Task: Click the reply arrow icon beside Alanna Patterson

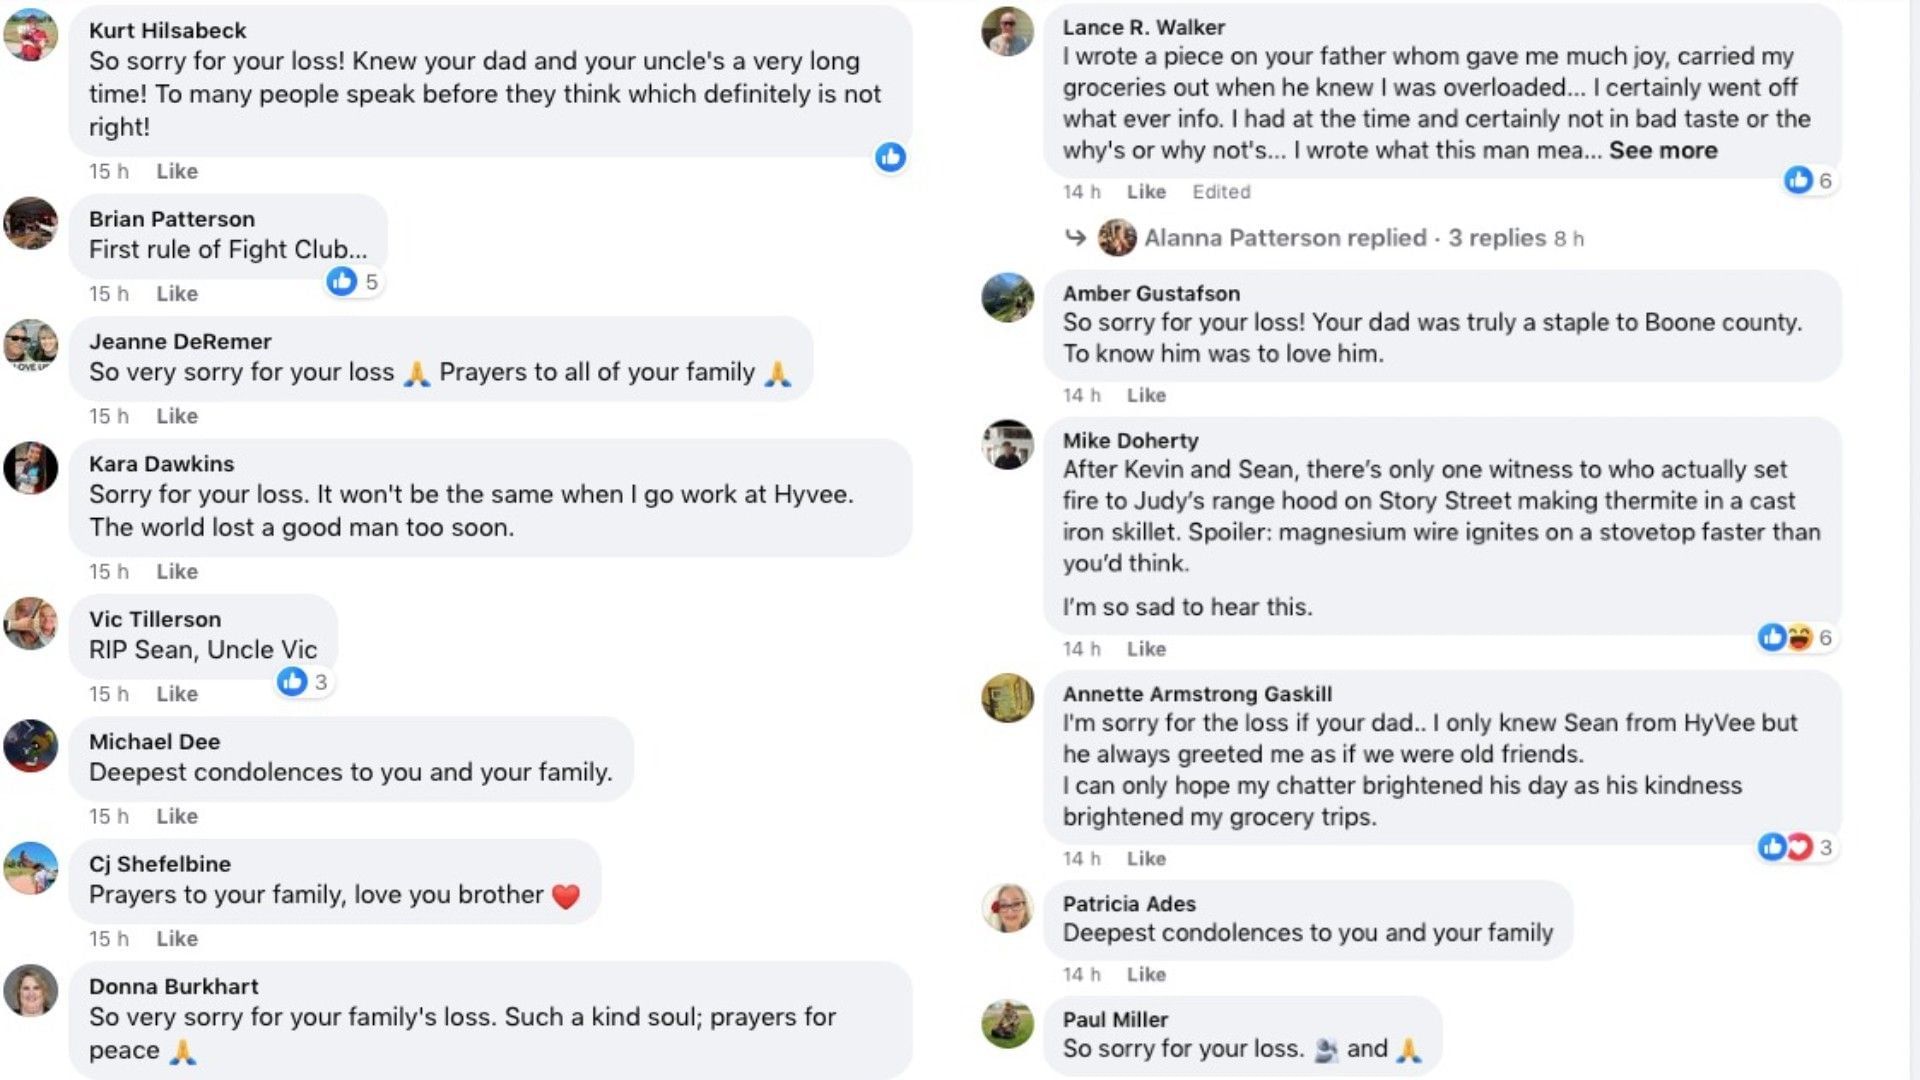Action: tap(1075, 238)
